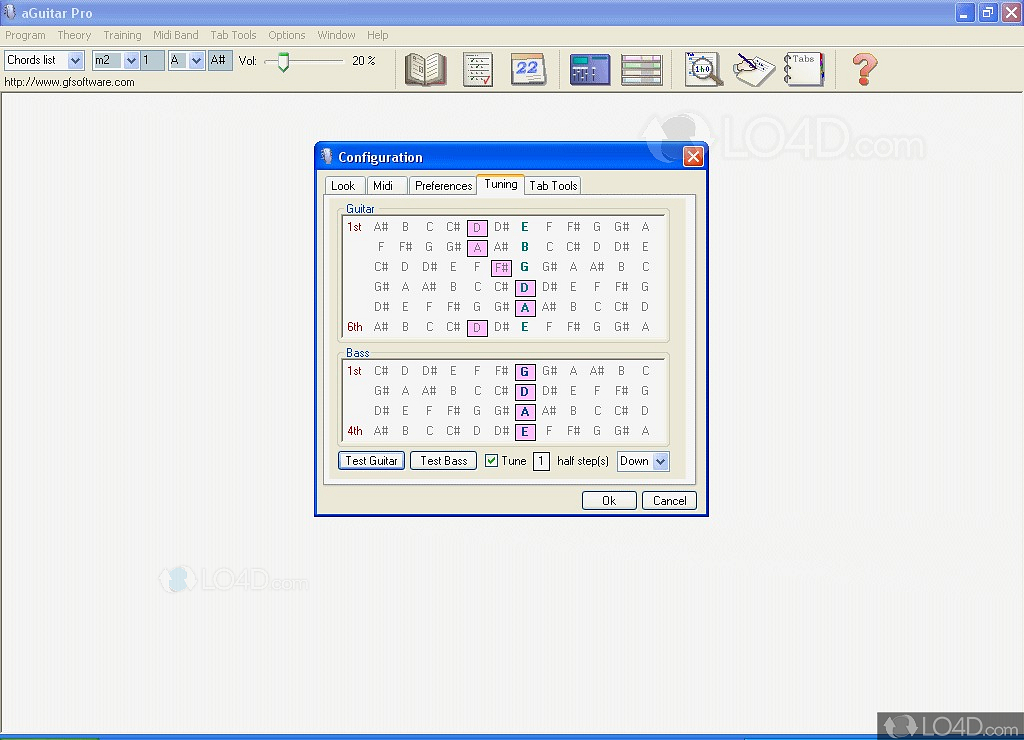Open the midi mixer icon
Viewport: 1024px width, 740px height.
pos(590,69)
